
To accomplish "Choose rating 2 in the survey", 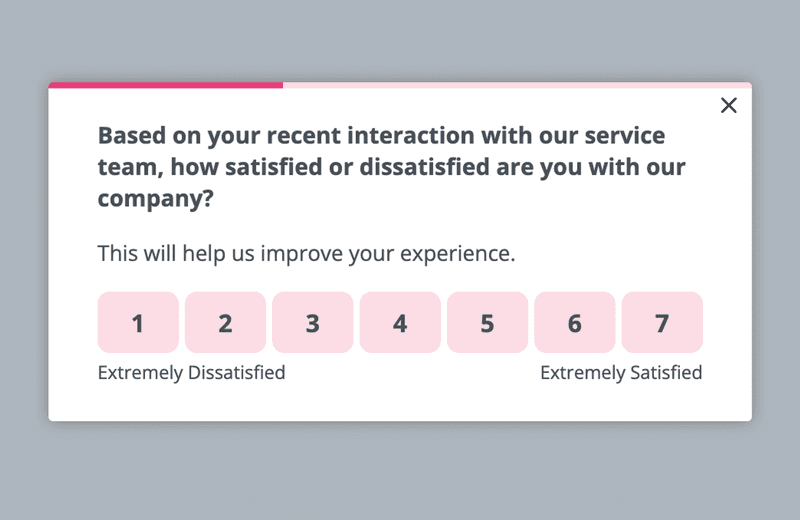I will (x=225, y=323).
